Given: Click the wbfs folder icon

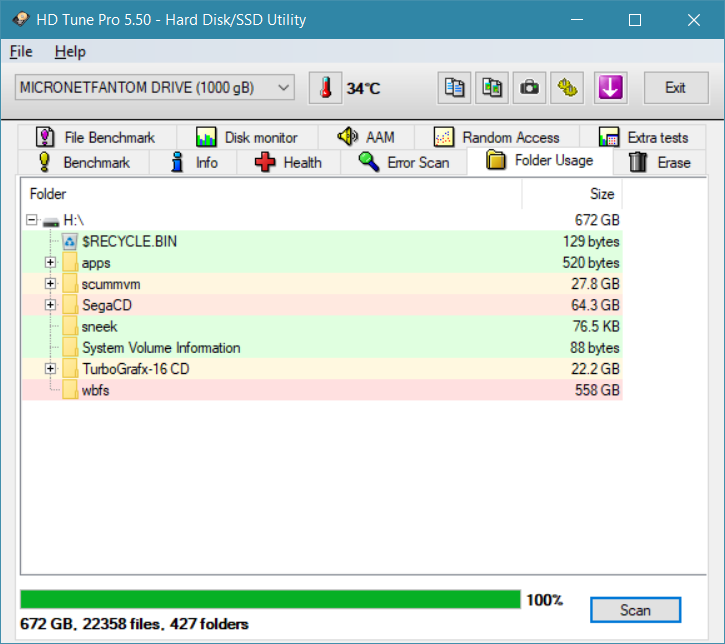Looking at the screenshot, I should coord(70,390).
